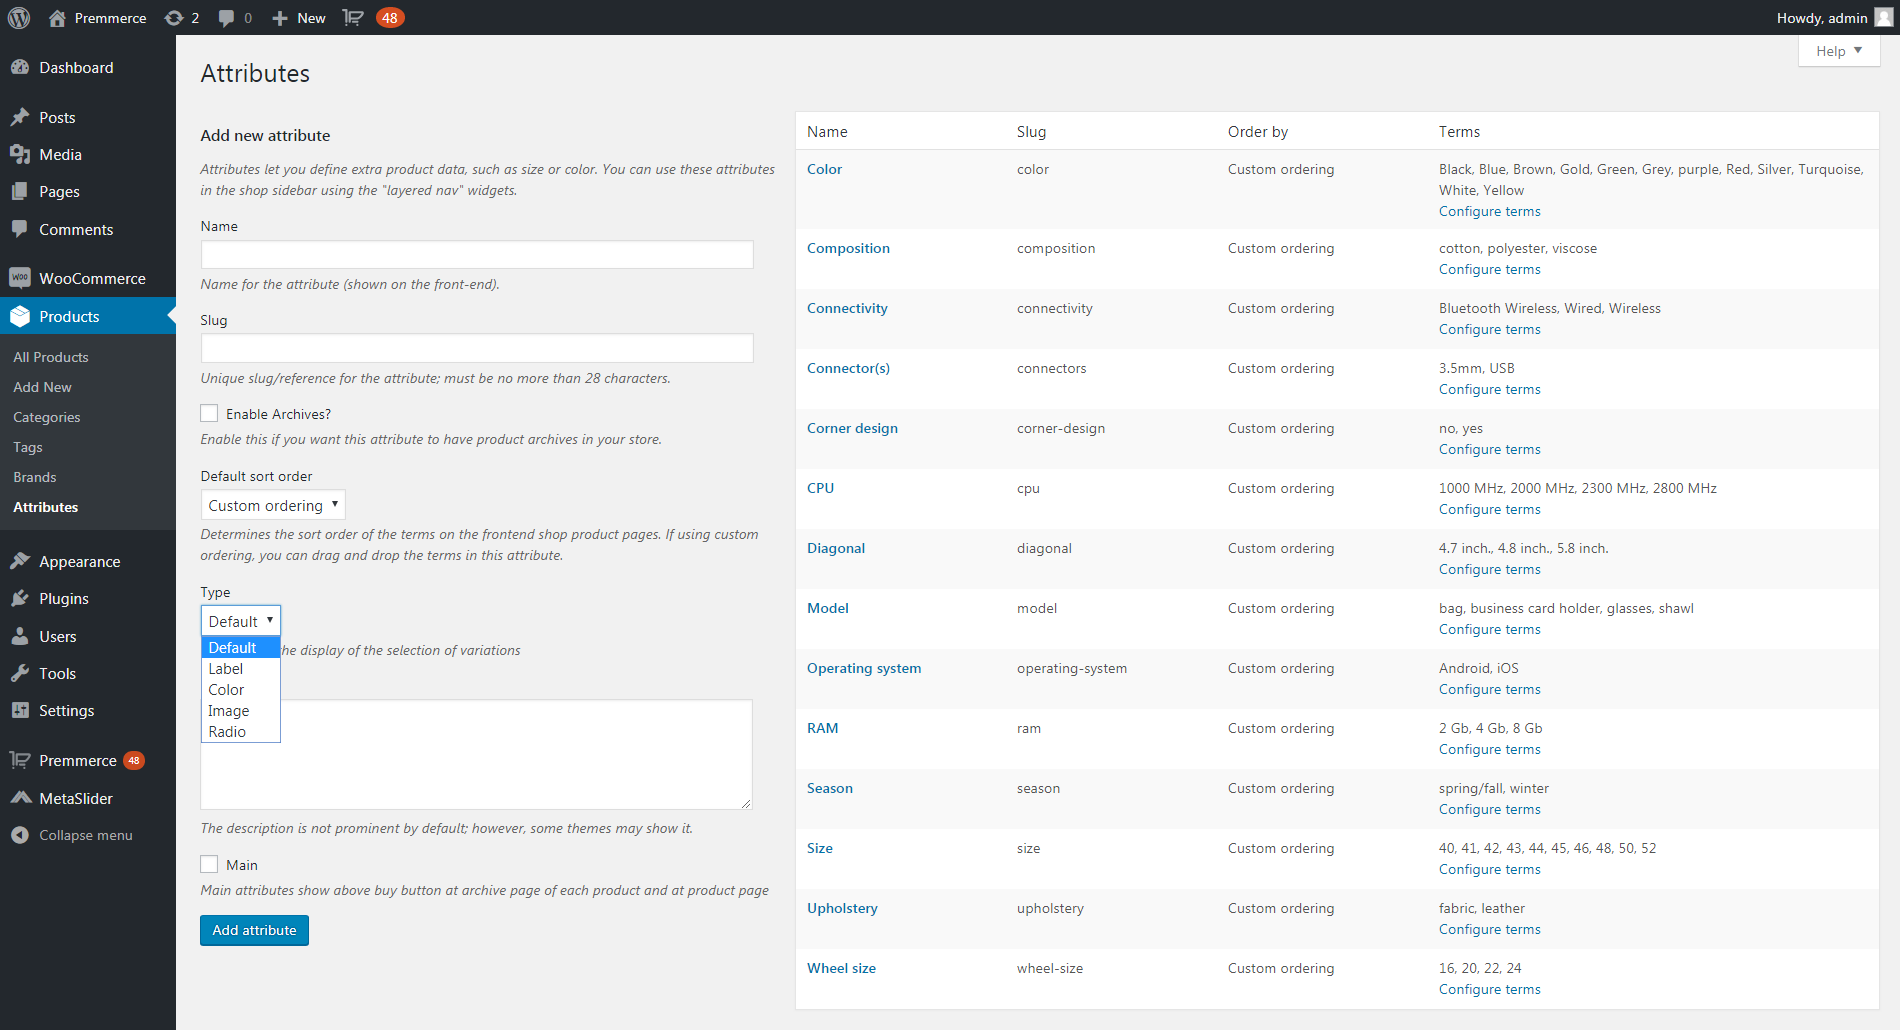Click the WordPress logo icon
This screenshot has height=1030, width=1900.
19,18
